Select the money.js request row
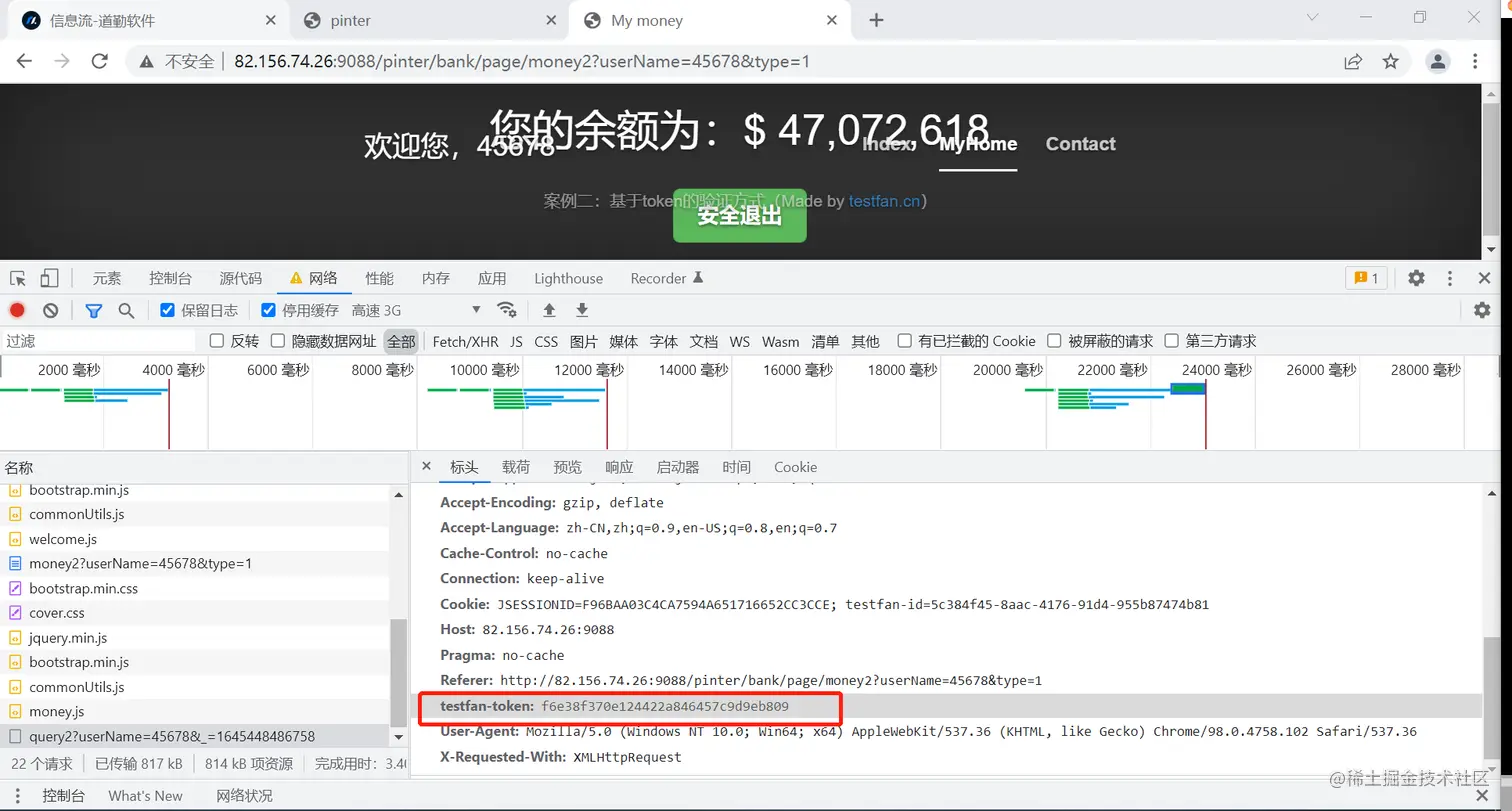 195,711
